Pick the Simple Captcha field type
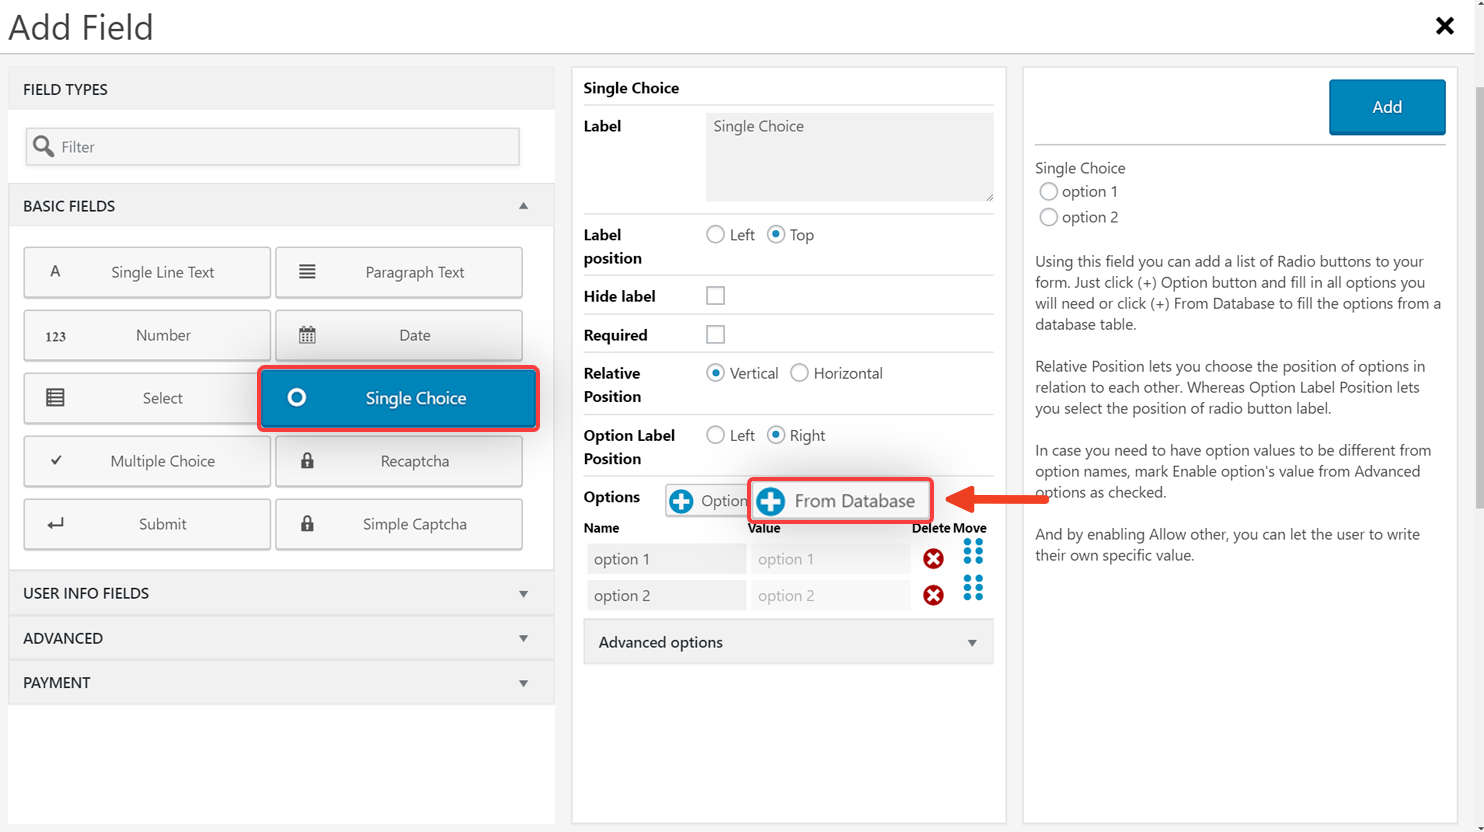 [399, 524]
